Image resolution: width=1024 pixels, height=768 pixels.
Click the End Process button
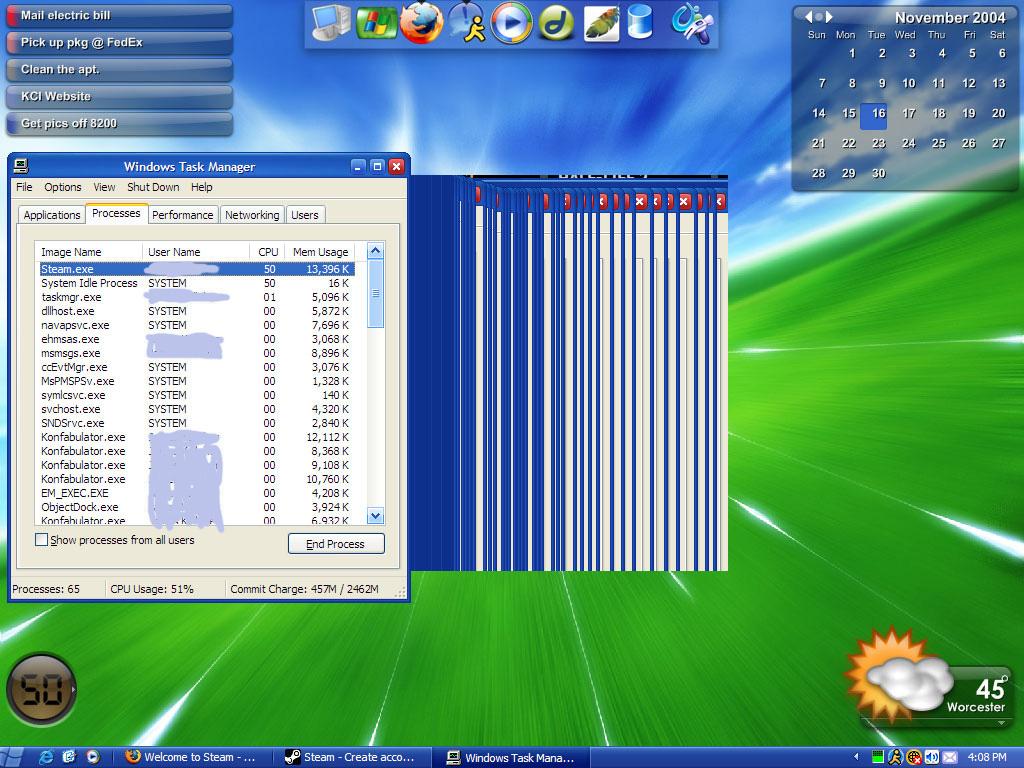(x=335, y=544)
